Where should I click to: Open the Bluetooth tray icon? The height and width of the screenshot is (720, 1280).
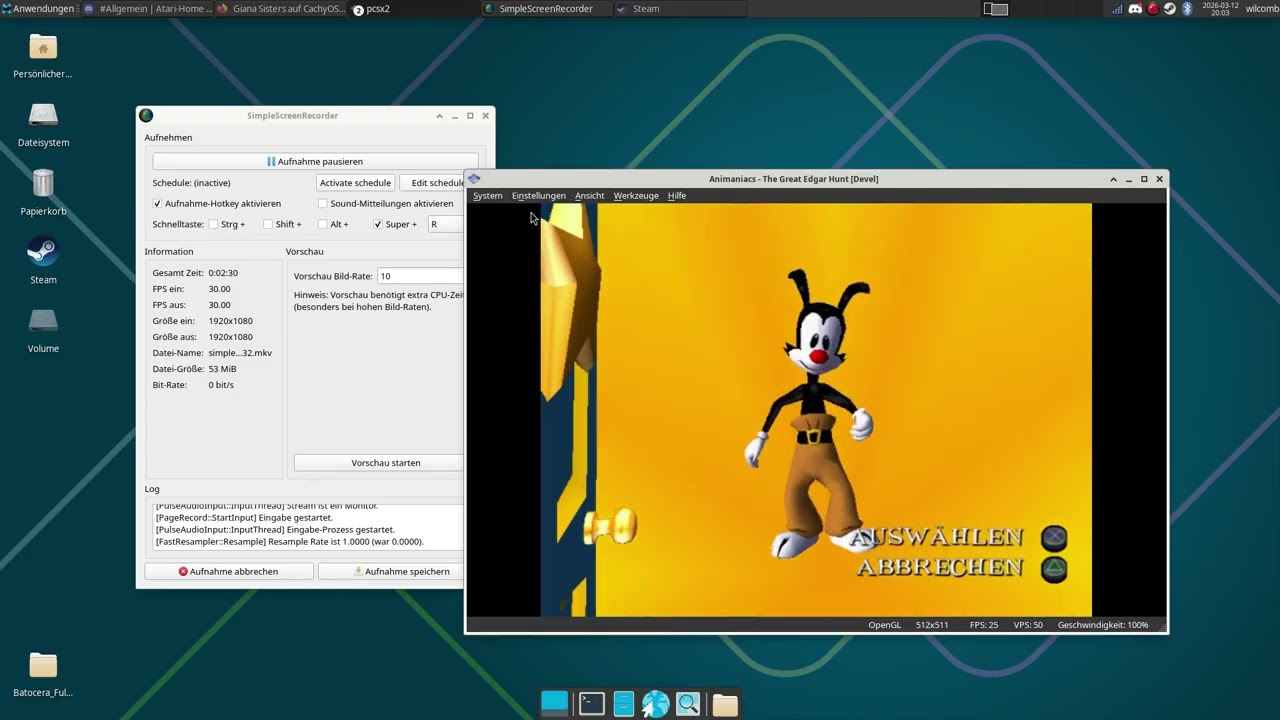1187,9
